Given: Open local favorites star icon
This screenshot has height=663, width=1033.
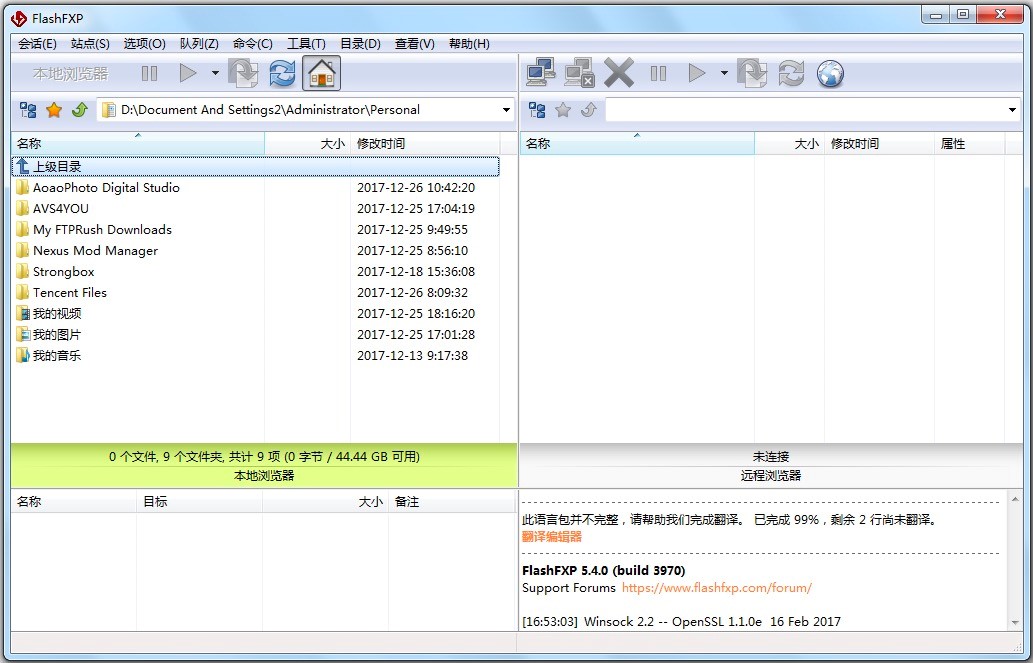Looking at the screenshot, I should click(x=54, y=110).
